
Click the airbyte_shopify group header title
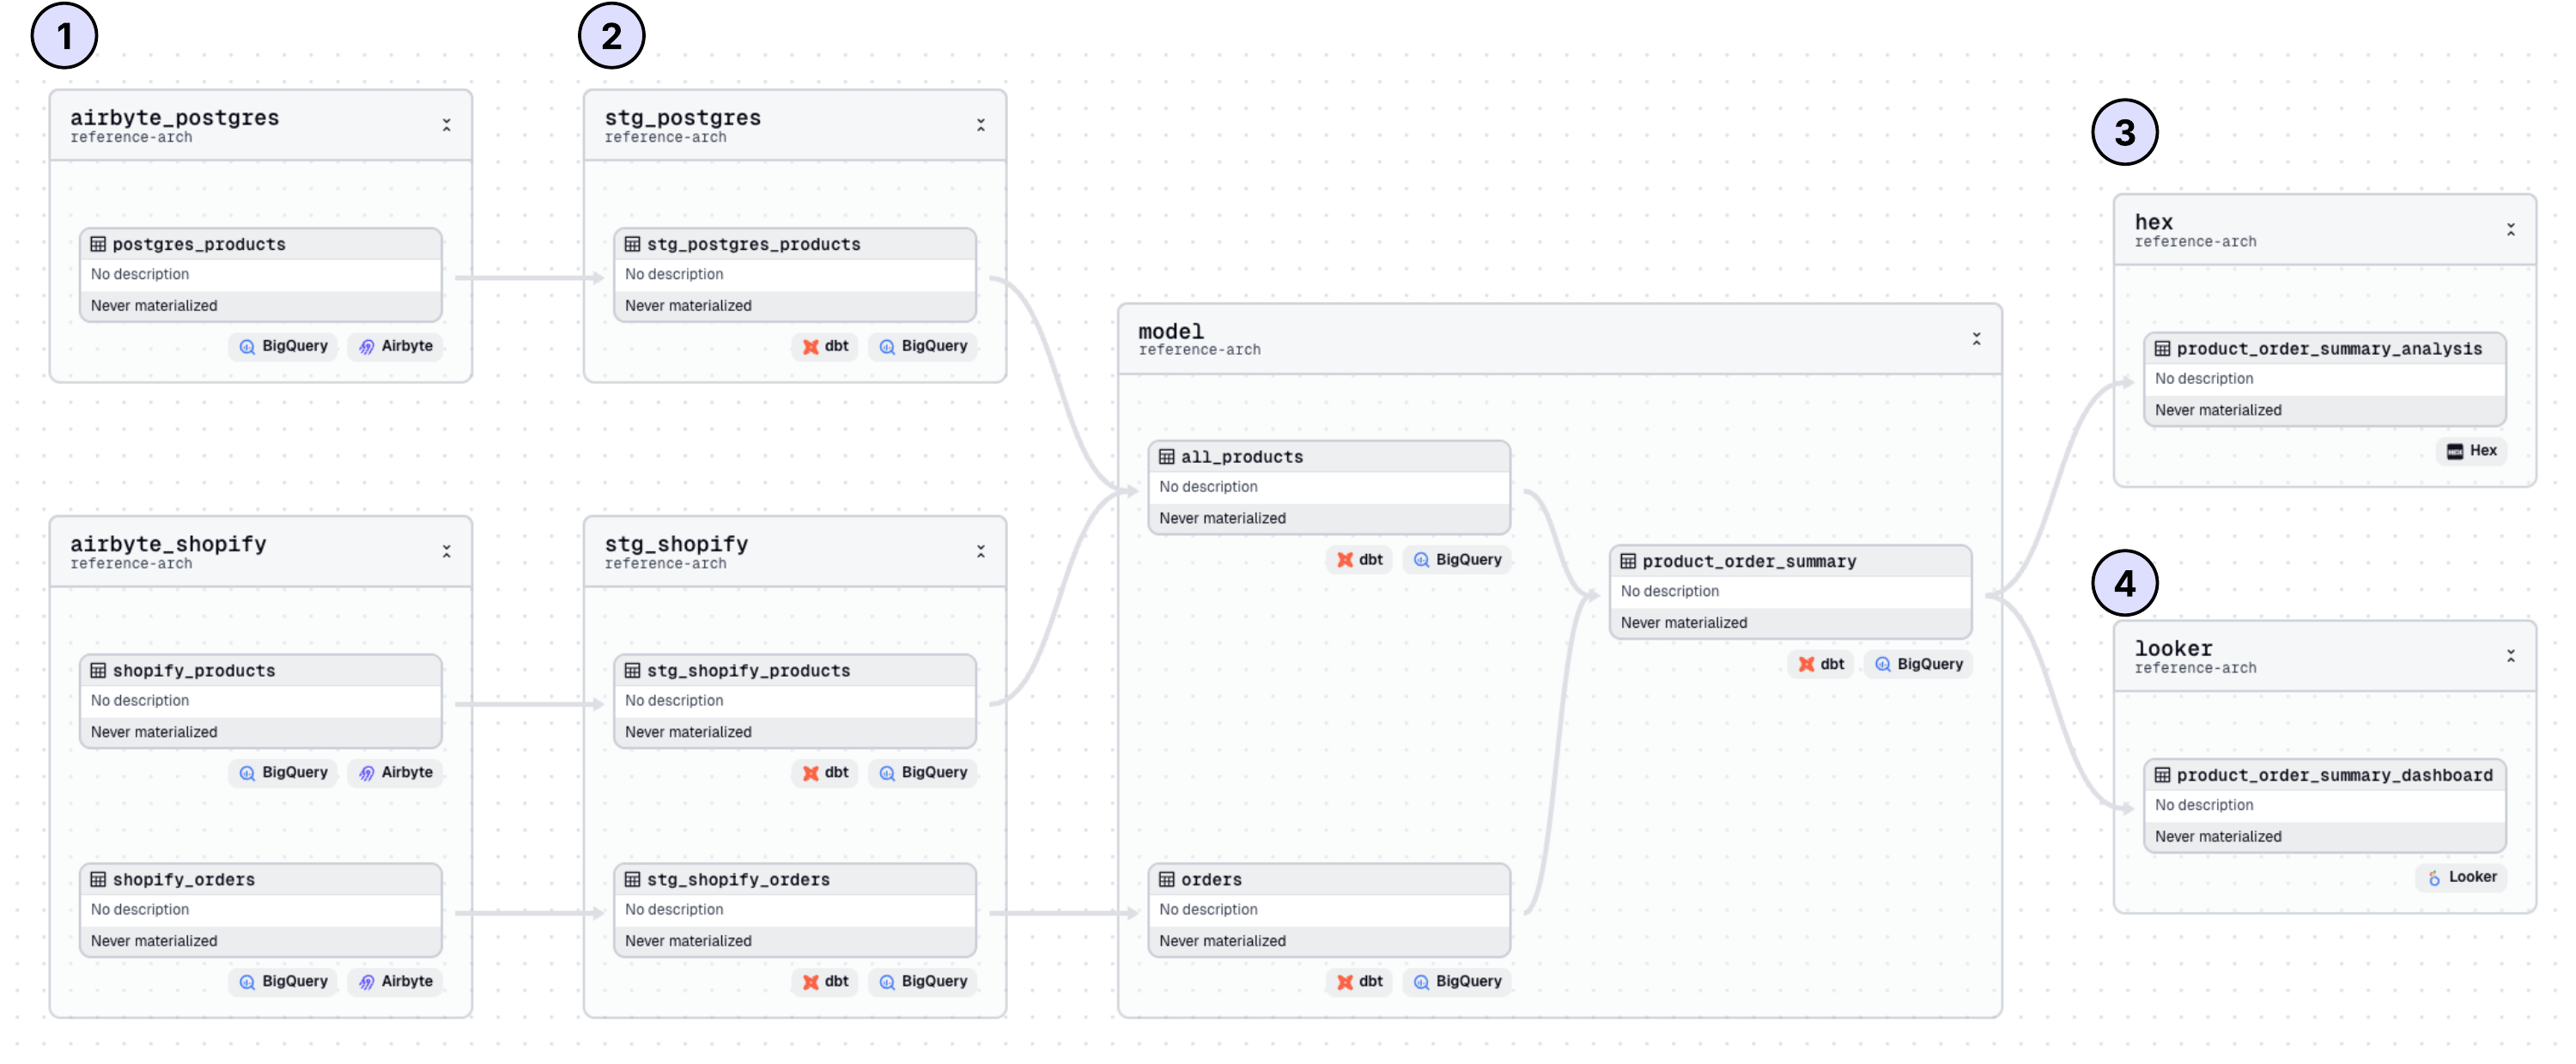[x=168, y=544]
